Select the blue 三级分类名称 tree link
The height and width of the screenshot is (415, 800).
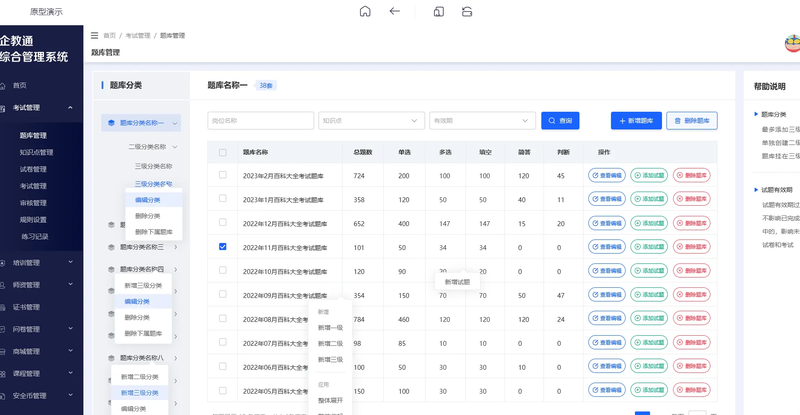153,184
